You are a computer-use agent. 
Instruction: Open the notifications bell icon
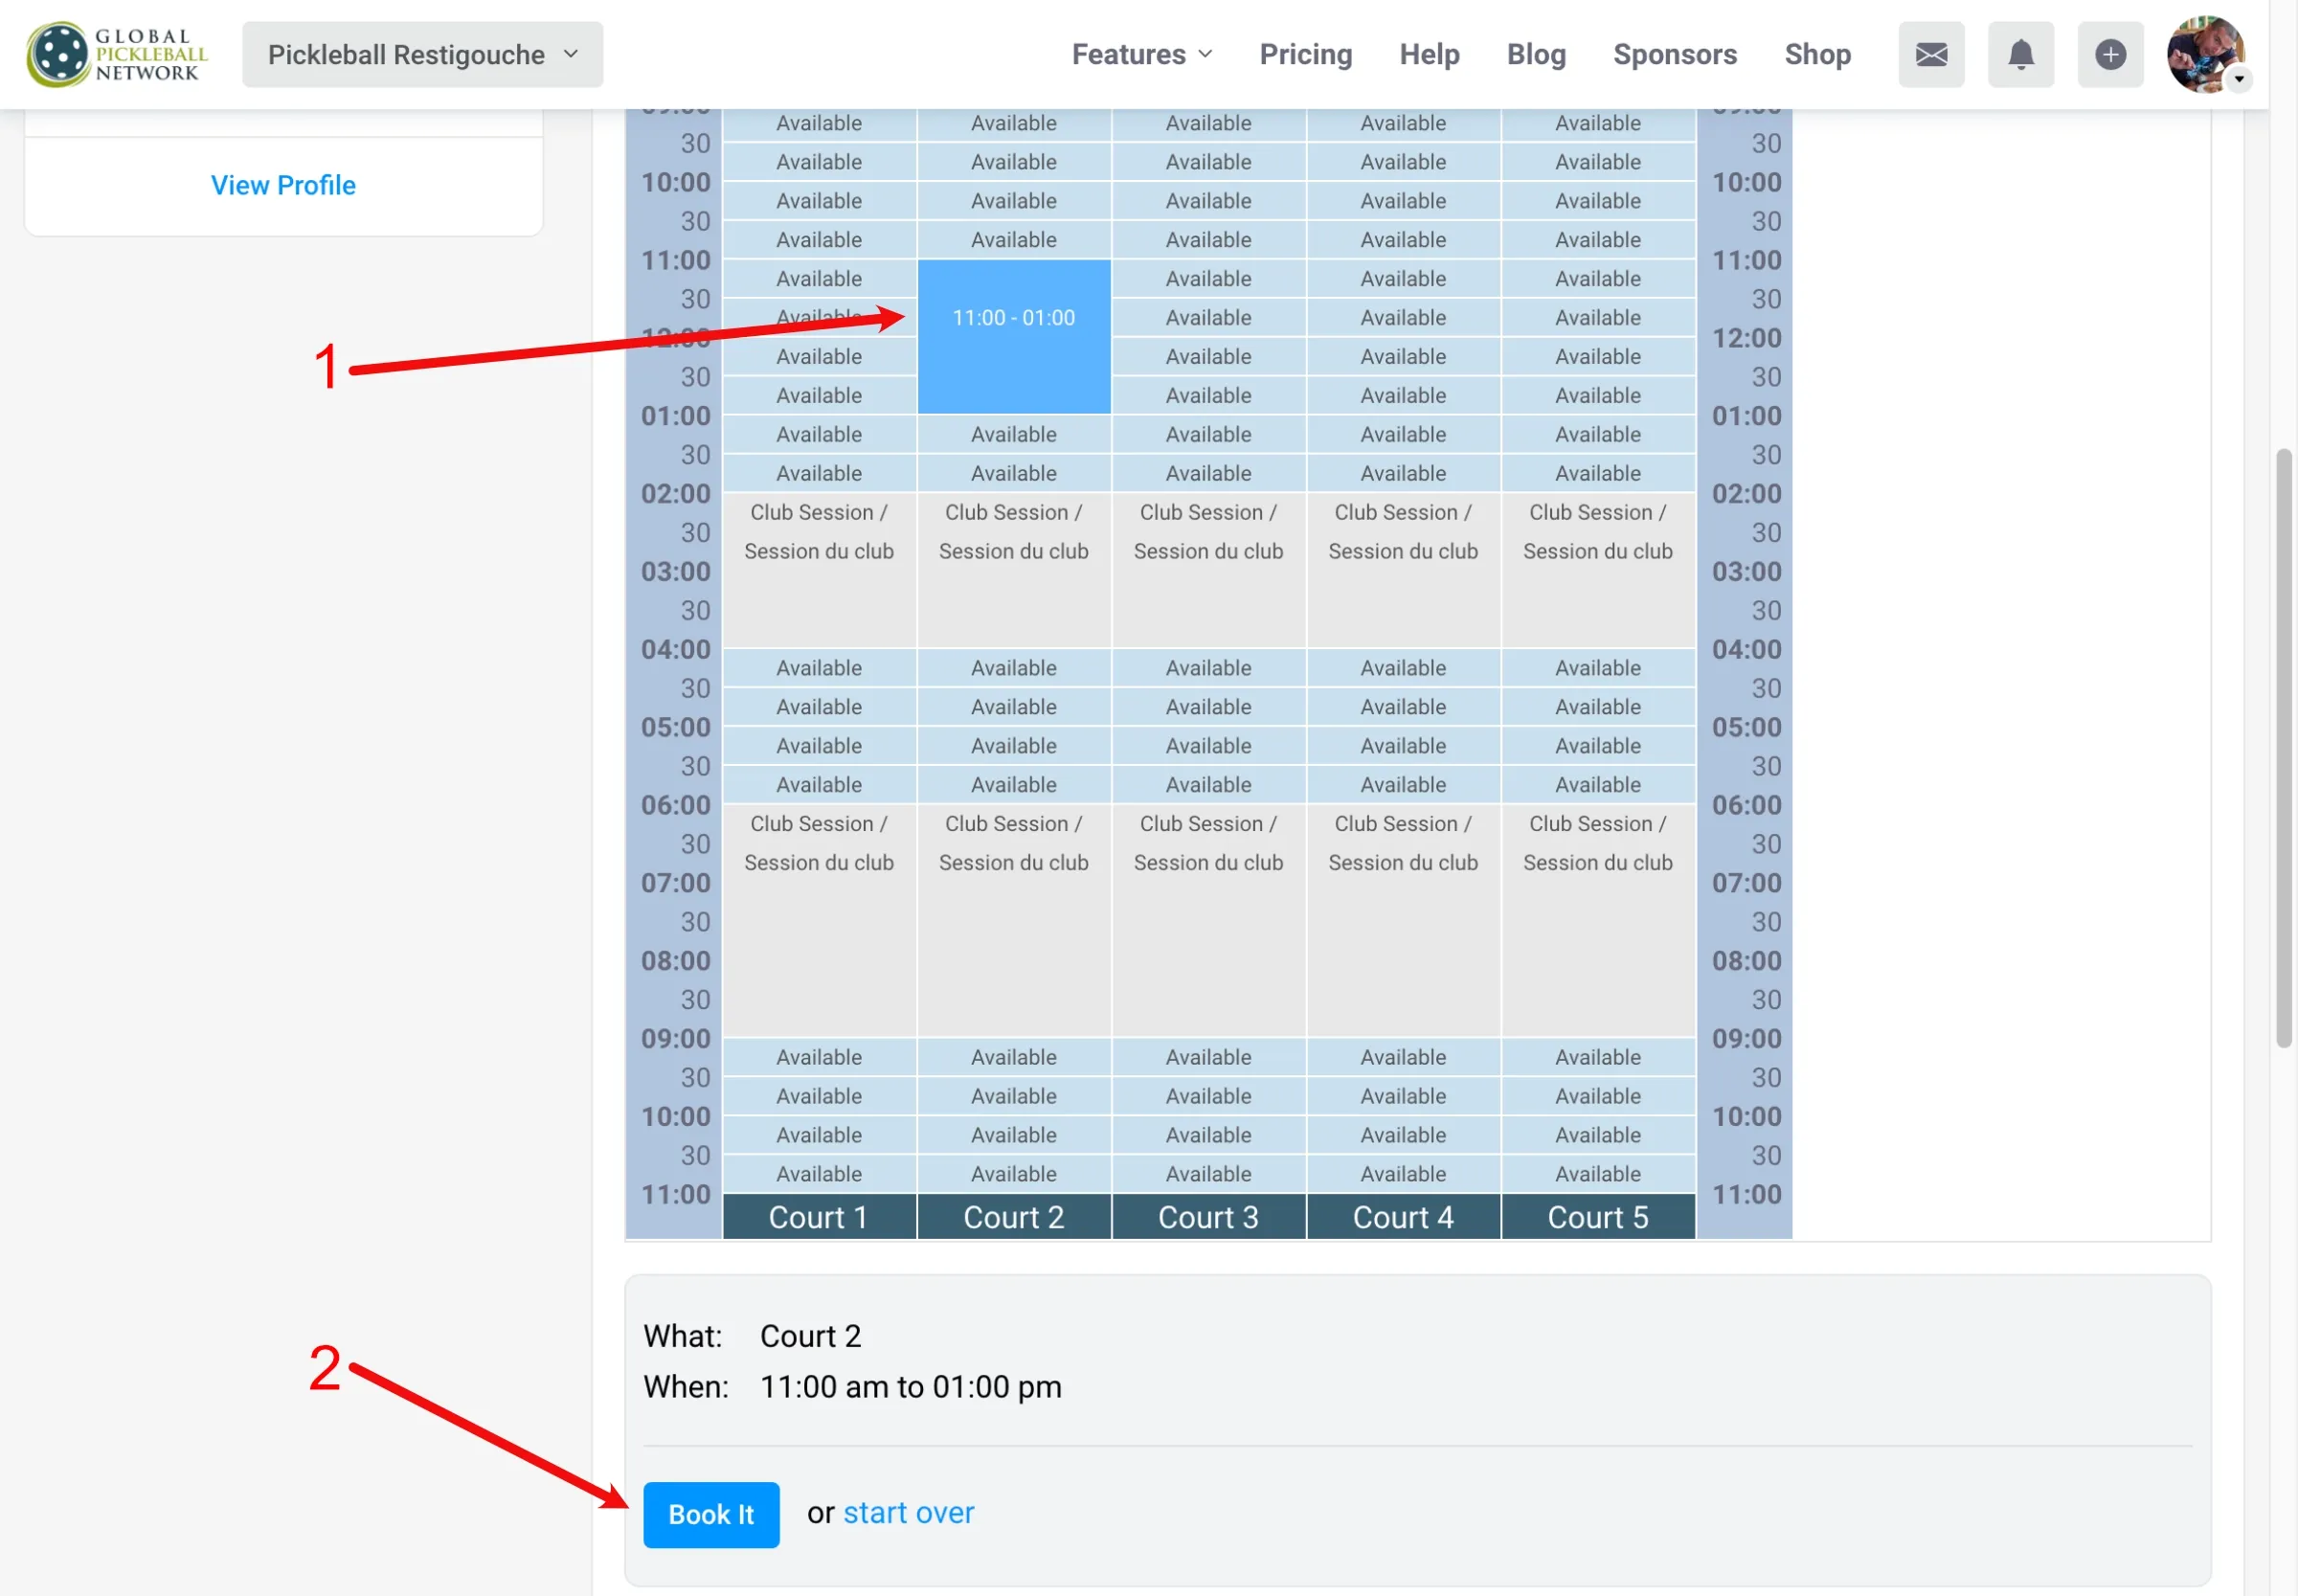2020,54
